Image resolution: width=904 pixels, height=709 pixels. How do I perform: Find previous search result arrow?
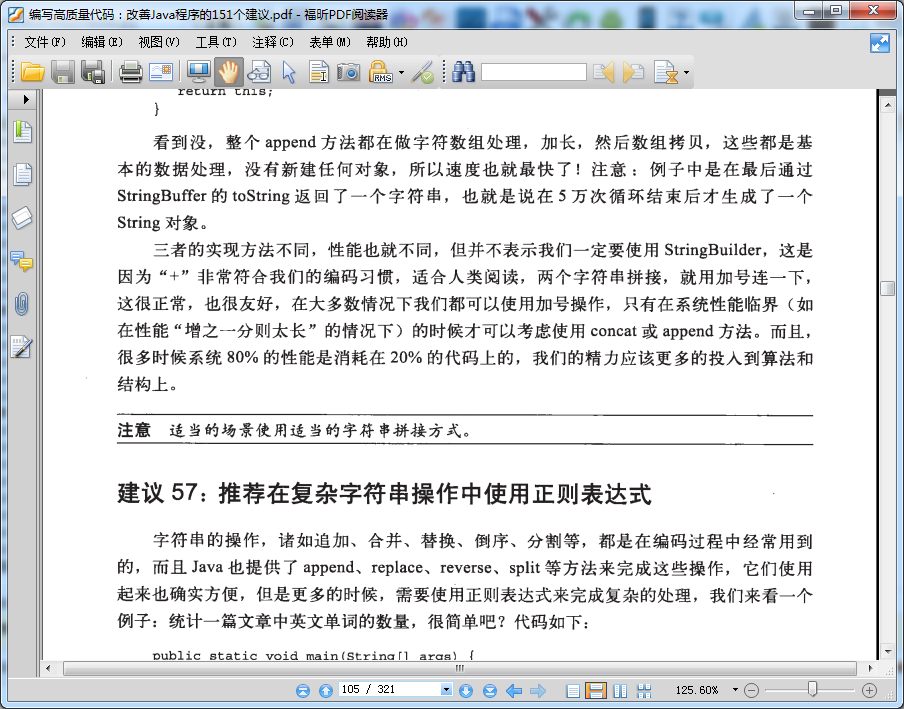(604, 73)
